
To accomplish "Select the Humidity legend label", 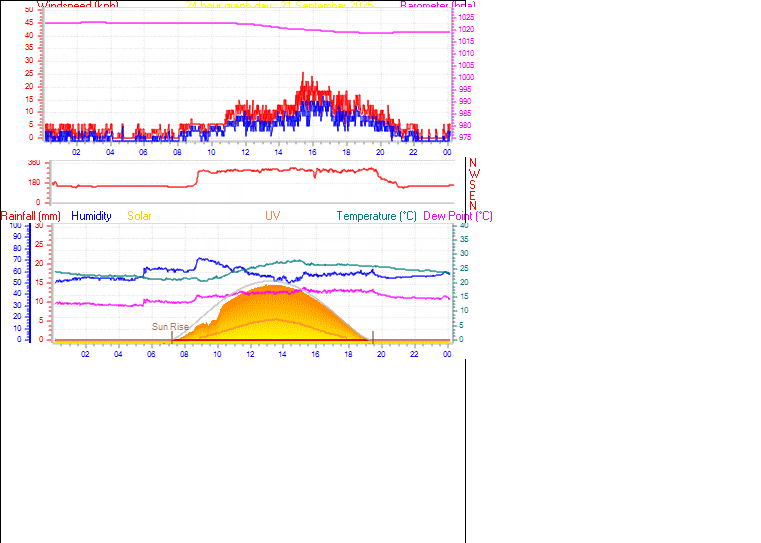I will pos(91,216).
